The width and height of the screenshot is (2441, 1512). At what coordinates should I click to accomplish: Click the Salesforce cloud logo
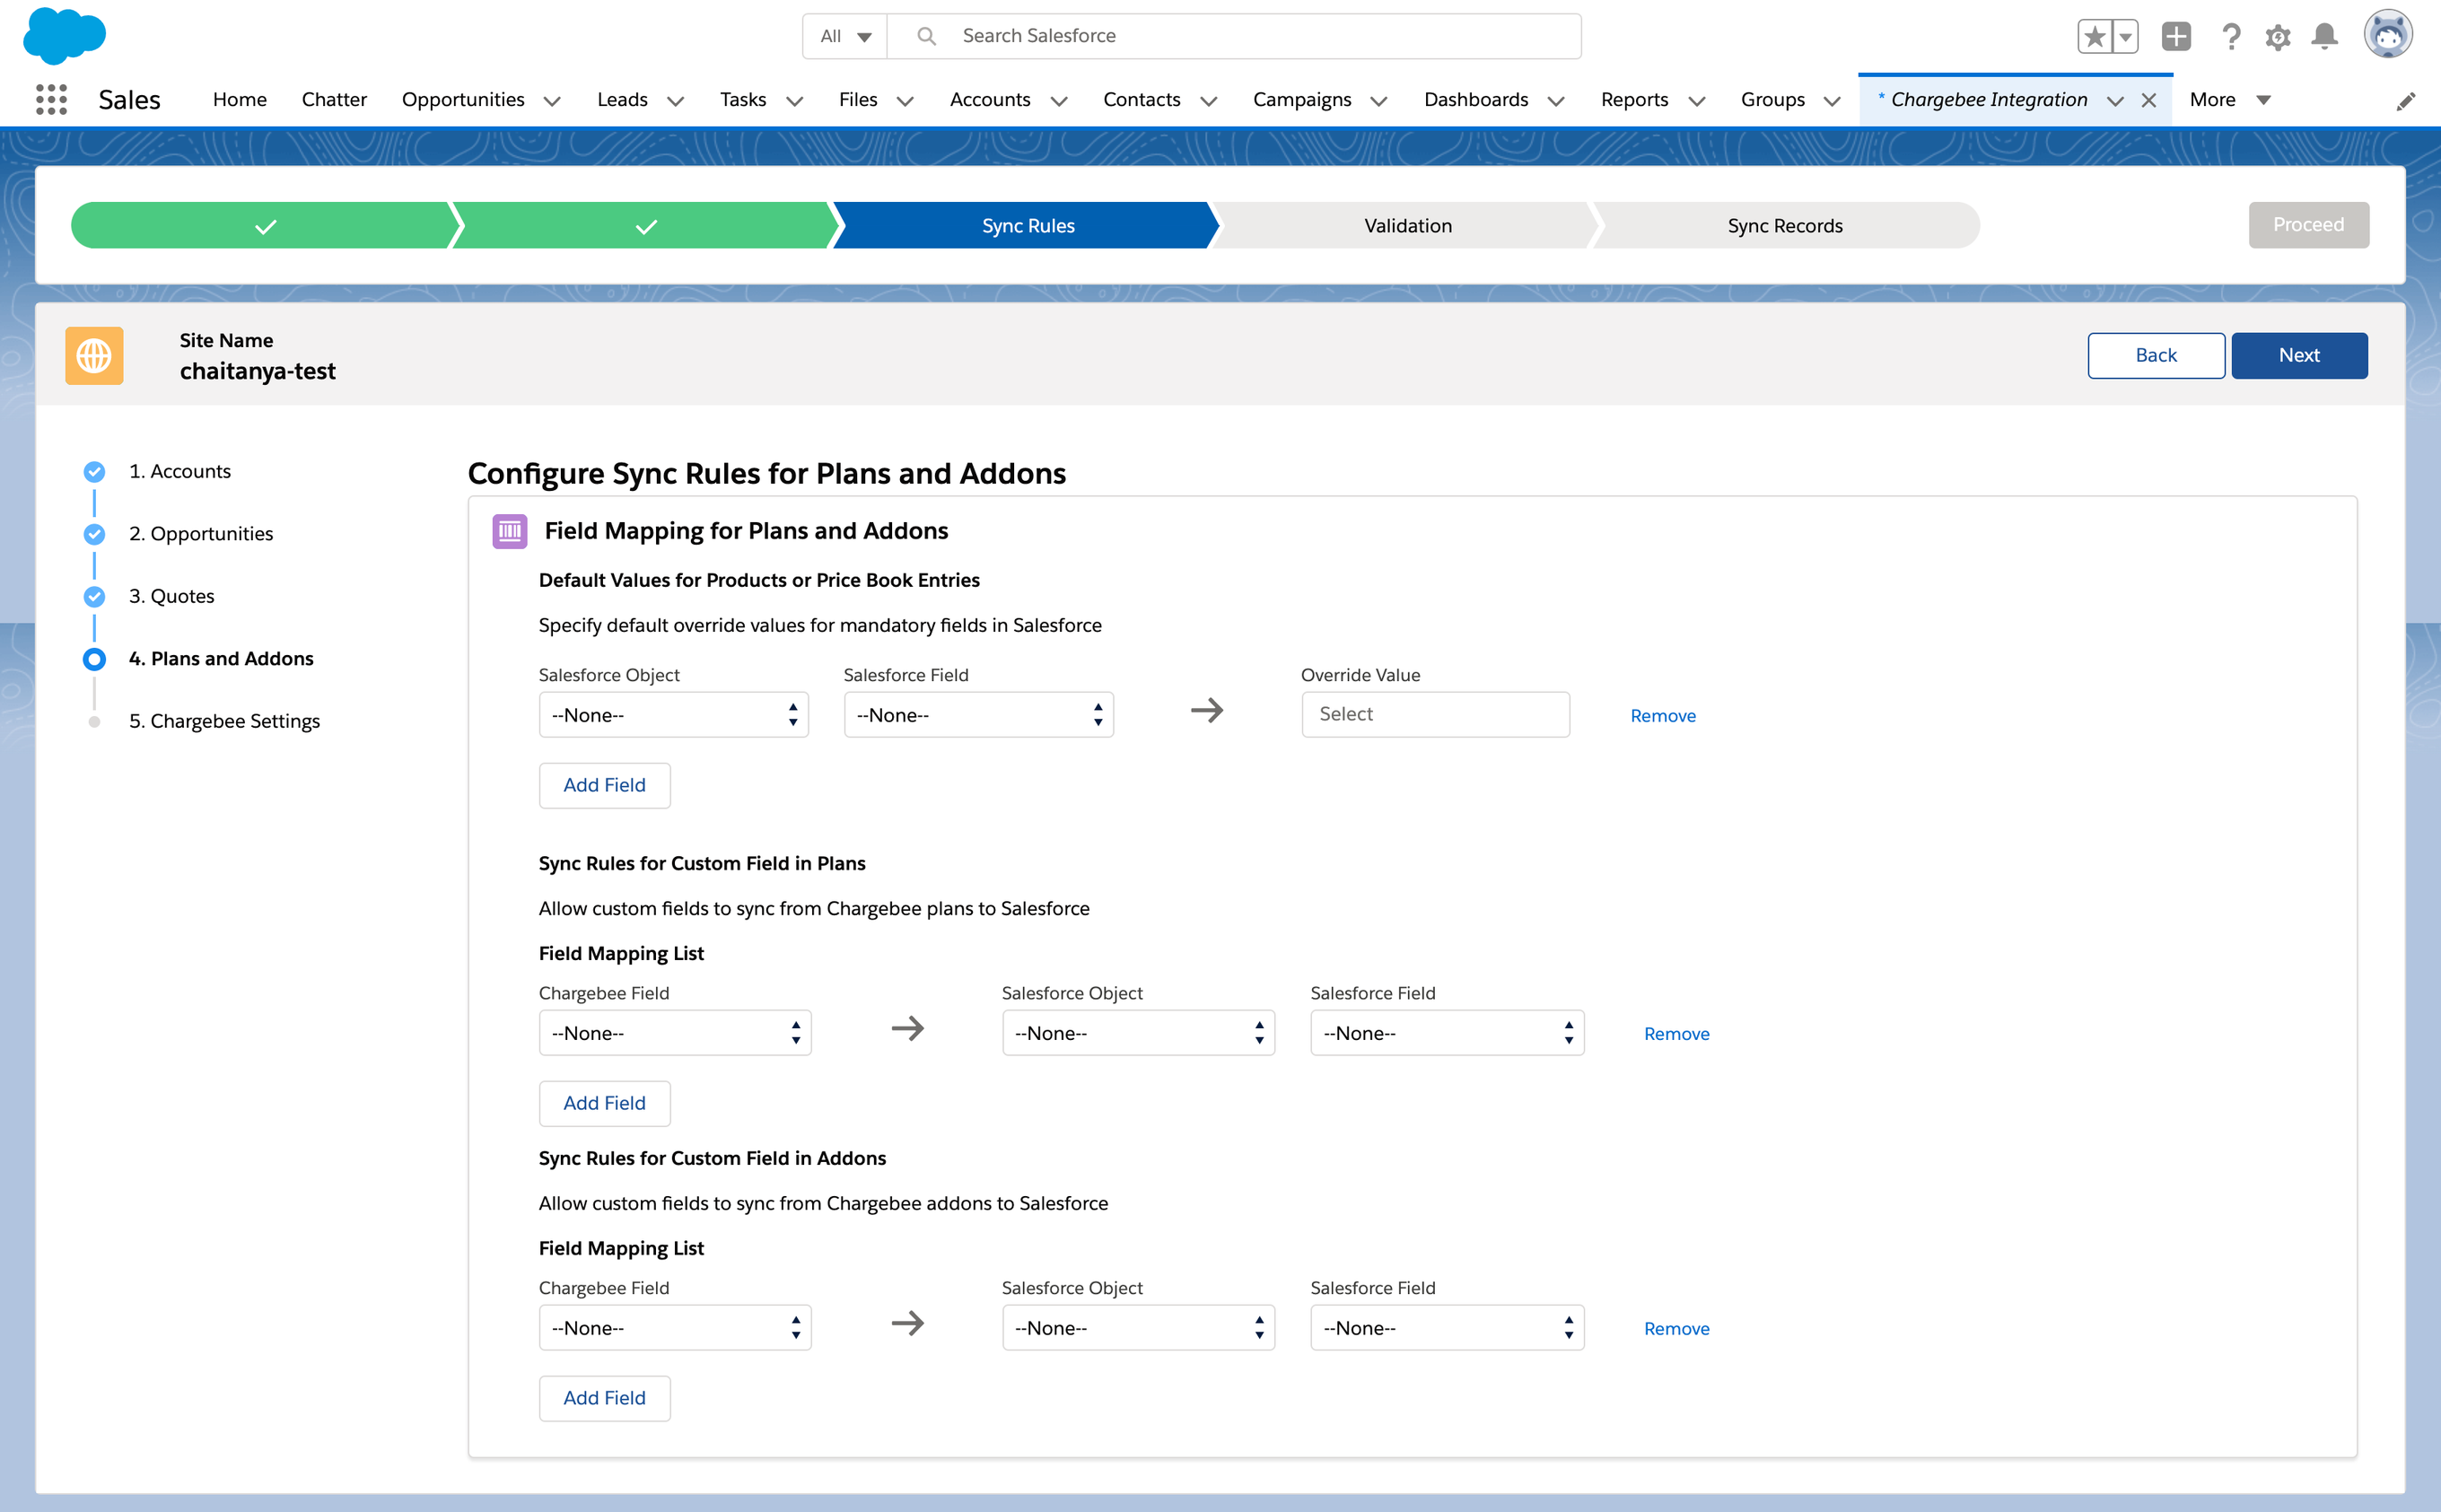(x=64, y=35)
